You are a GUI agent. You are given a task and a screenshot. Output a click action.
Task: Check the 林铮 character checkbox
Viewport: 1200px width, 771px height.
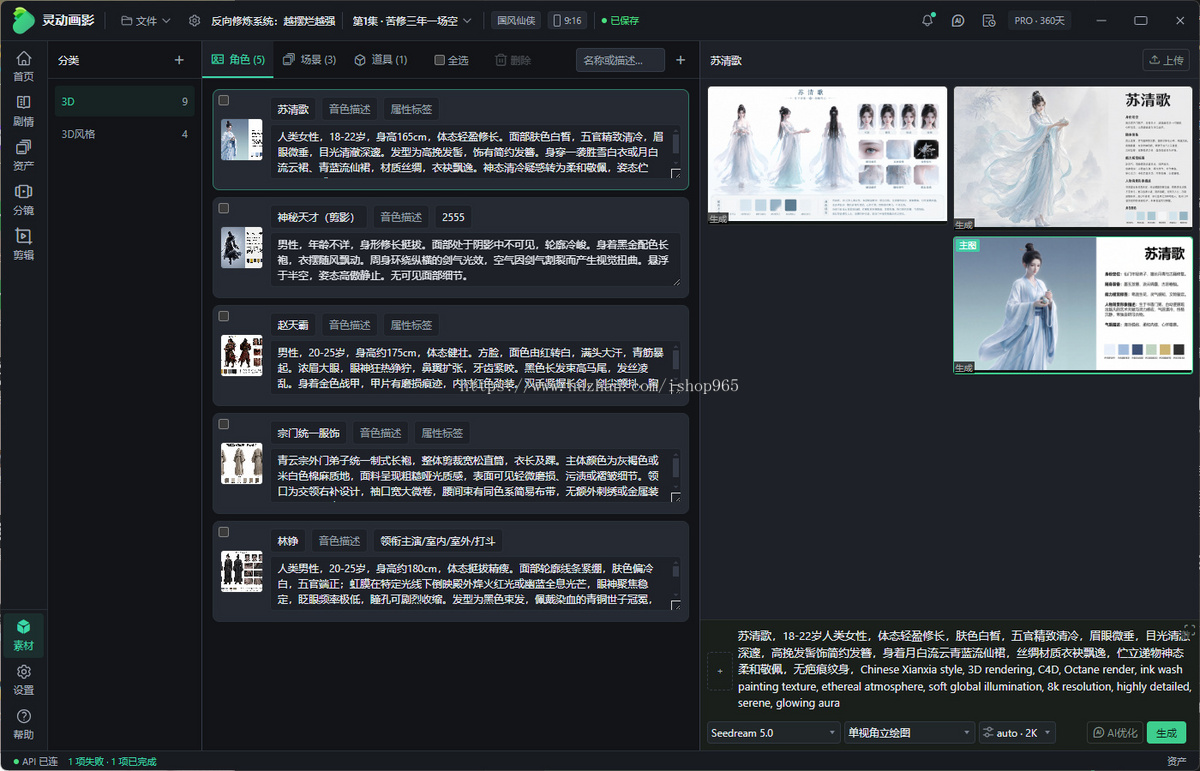(224, 532)
